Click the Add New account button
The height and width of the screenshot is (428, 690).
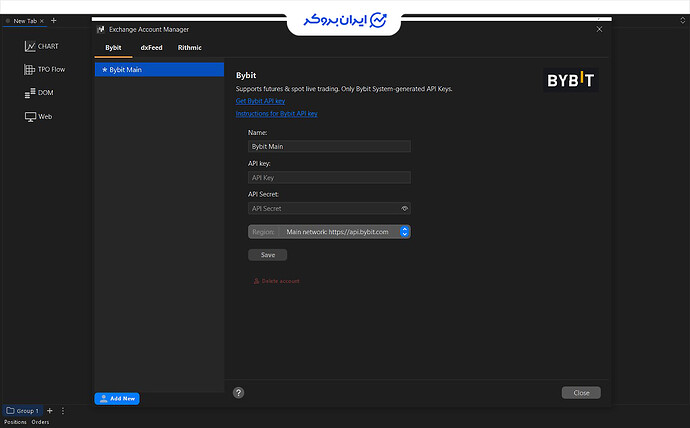click(117, 399)
